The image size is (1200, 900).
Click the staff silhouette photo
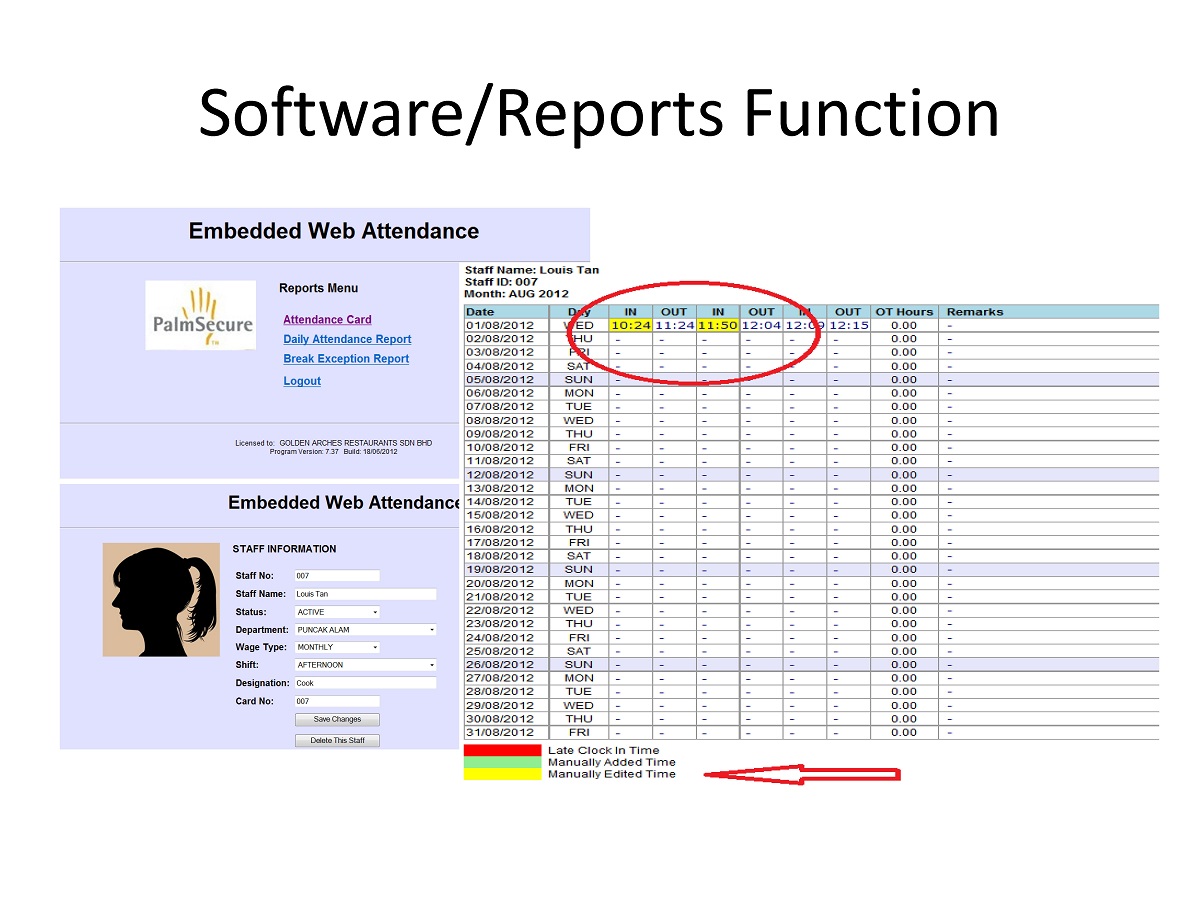[x=161, y=599]
